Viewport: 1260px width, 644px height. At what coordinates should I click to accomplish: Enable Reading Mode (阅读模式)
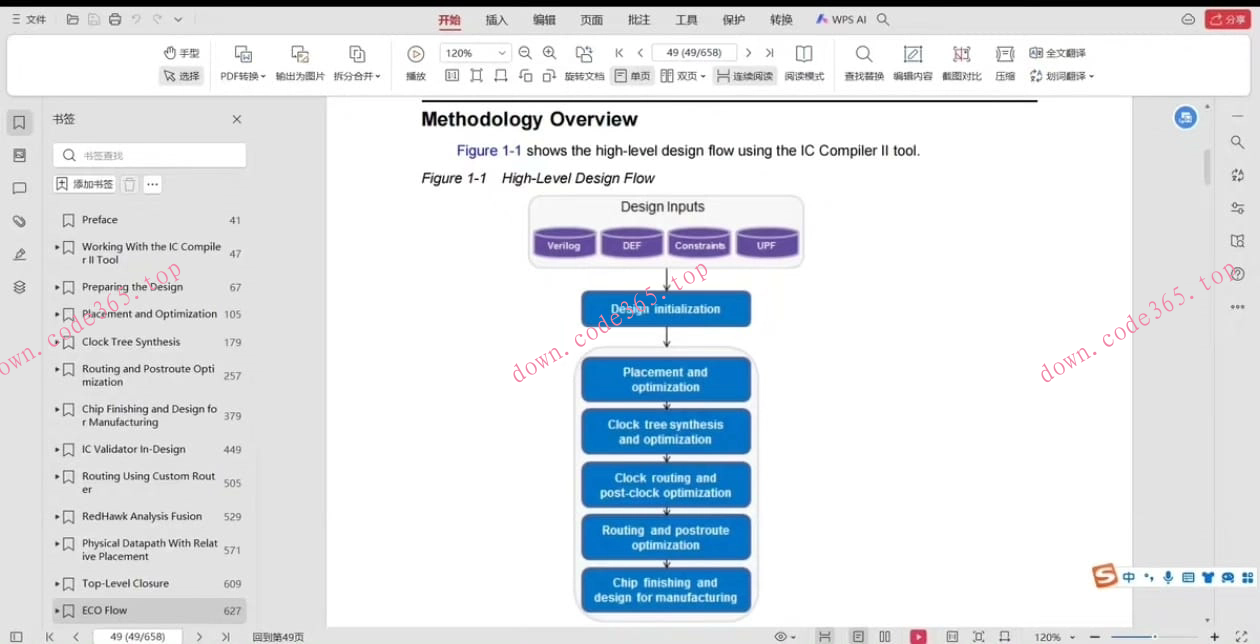(804, 54)
